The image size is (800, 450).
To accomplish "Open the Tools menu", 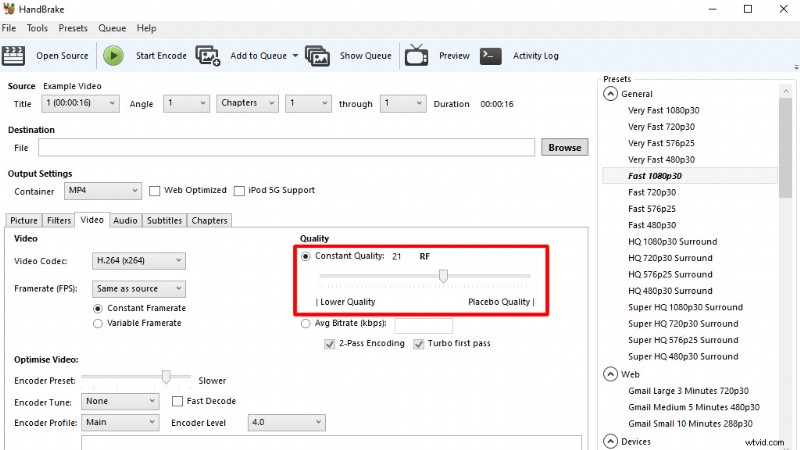I will point(37,28).
